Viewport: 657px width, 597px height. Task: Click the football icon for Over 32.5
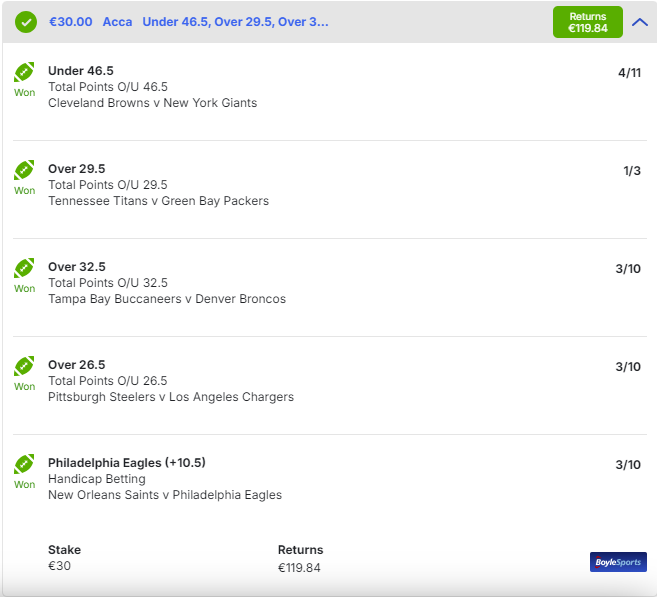[24, 268]
